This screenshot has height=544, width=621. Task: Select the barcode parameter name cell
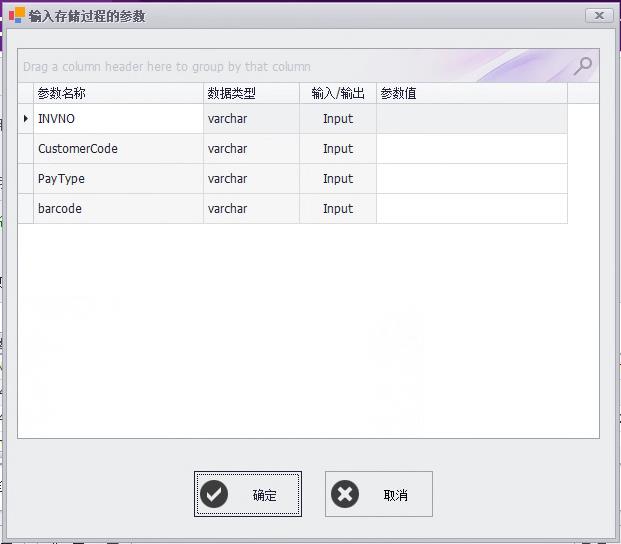pyautogui.click(x=118, y=209)
